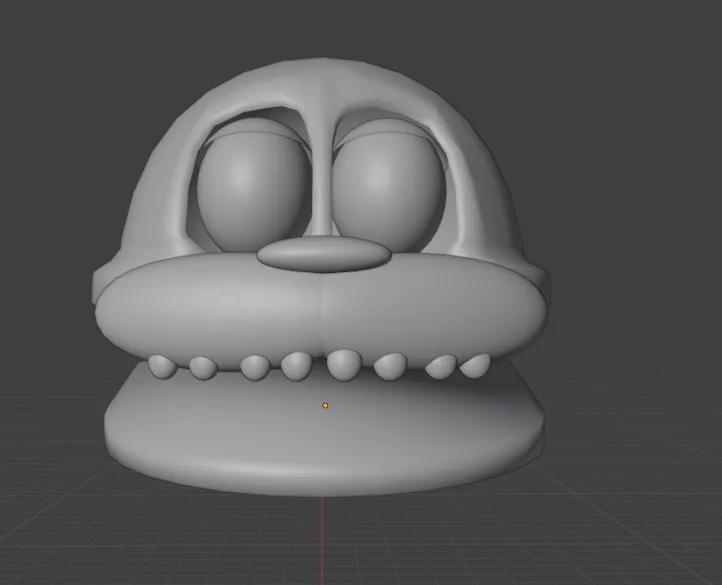Click the orange object origin dot
The height and width of the screenshot is (585, 722).
click(325, 405)
